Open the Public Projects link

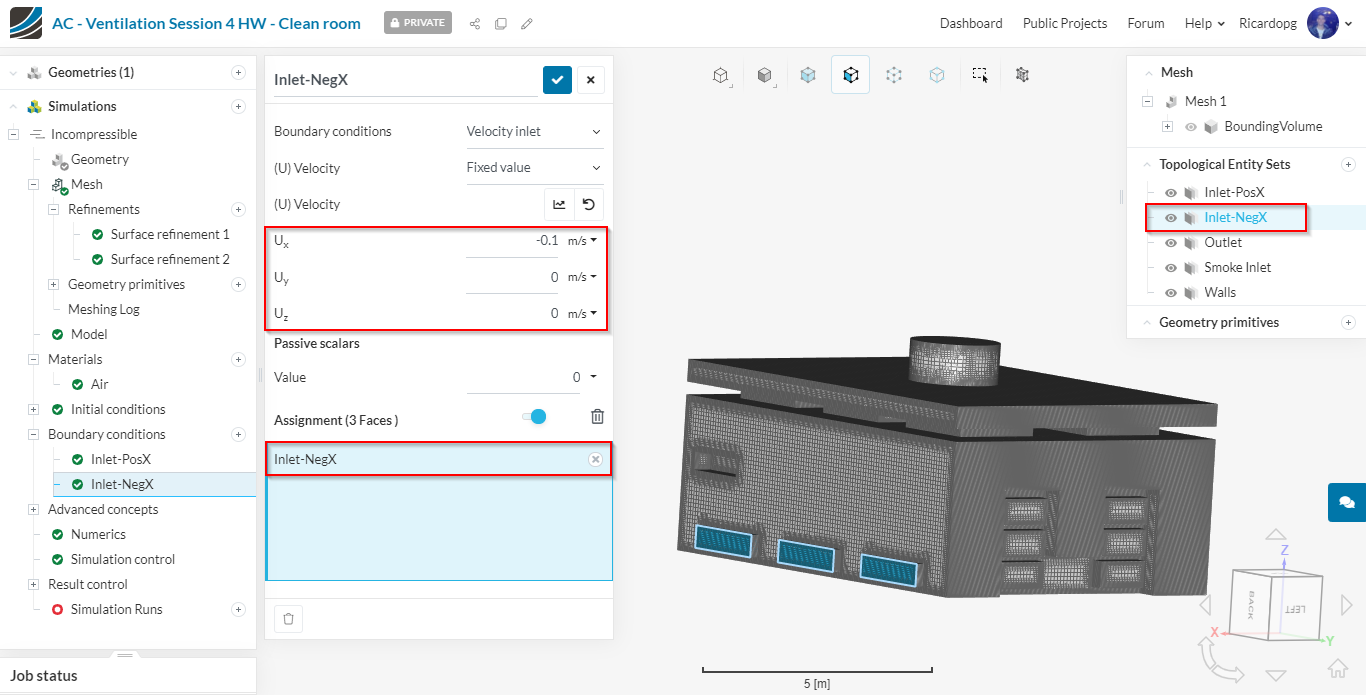click(x=1064, y=23)
